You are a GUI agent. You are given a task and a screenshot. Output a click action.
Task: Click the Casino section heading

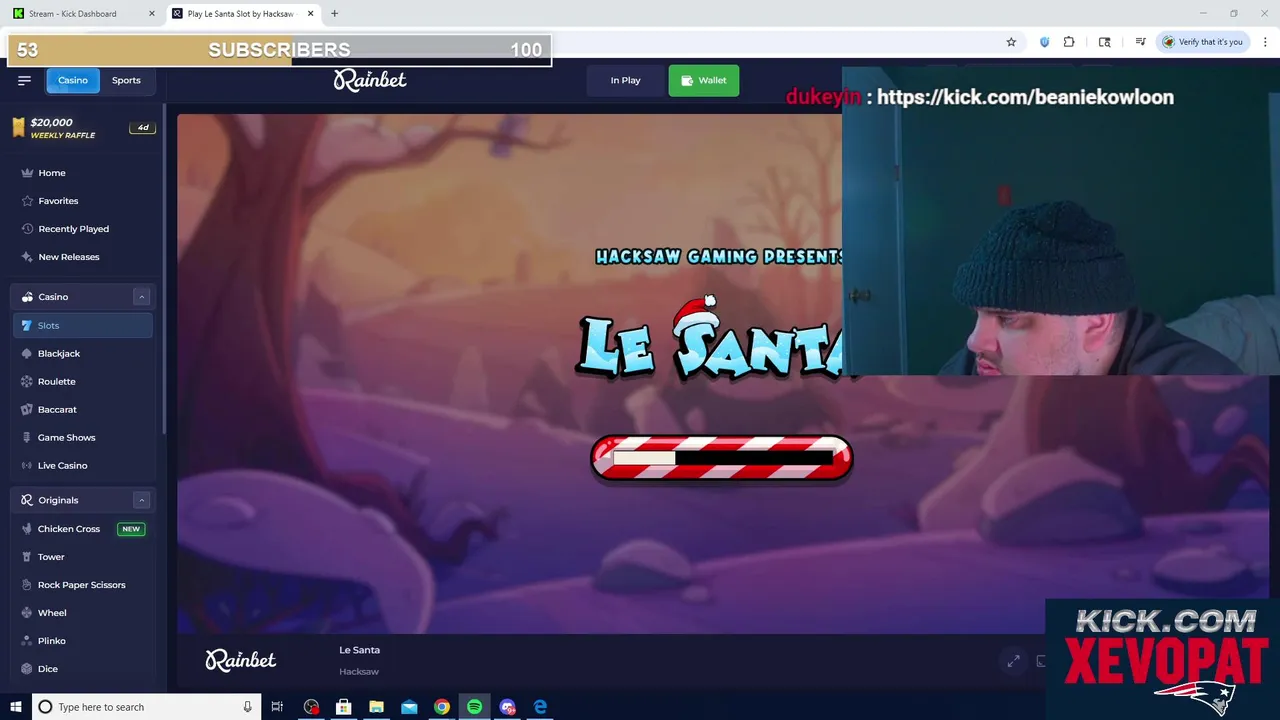coord(53,297)
